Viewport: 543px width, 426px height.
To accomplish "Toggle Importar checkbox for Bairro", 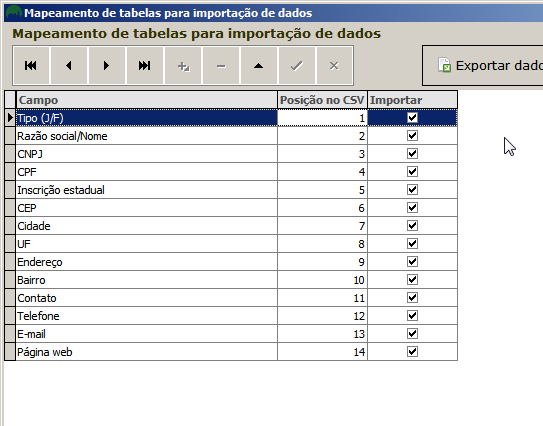I will tap(412, 280).
